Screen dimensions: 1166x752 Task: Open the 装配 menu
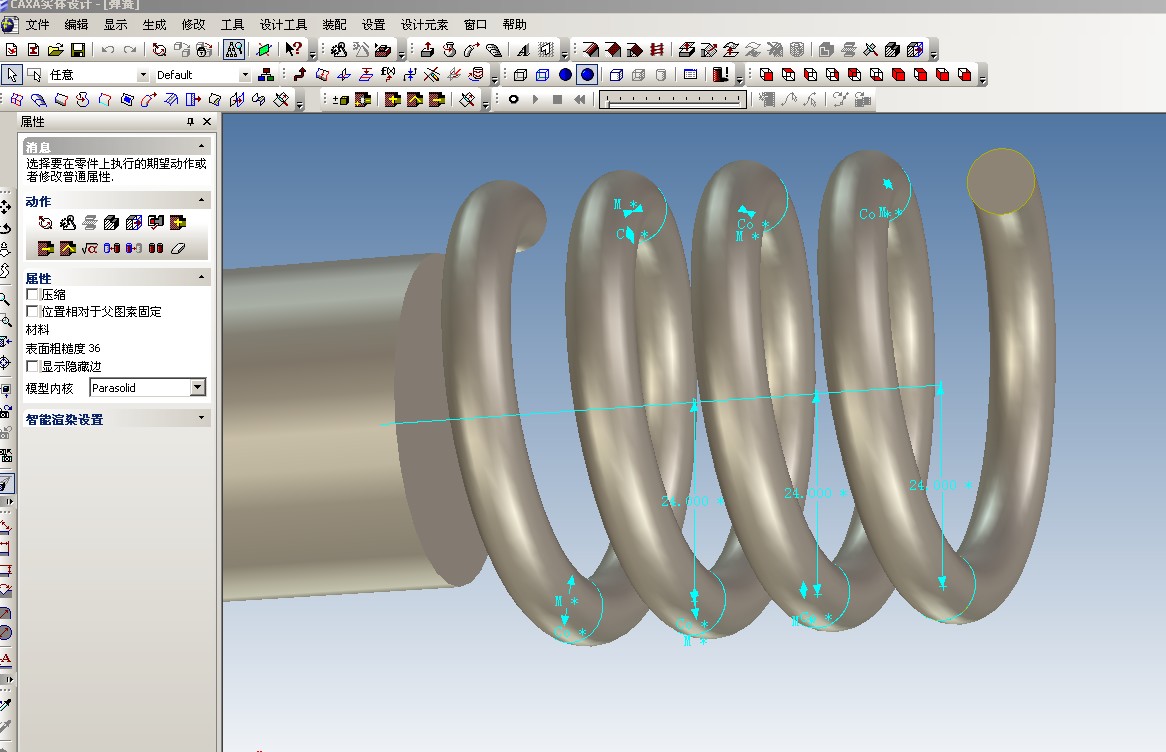coord(335,25)
